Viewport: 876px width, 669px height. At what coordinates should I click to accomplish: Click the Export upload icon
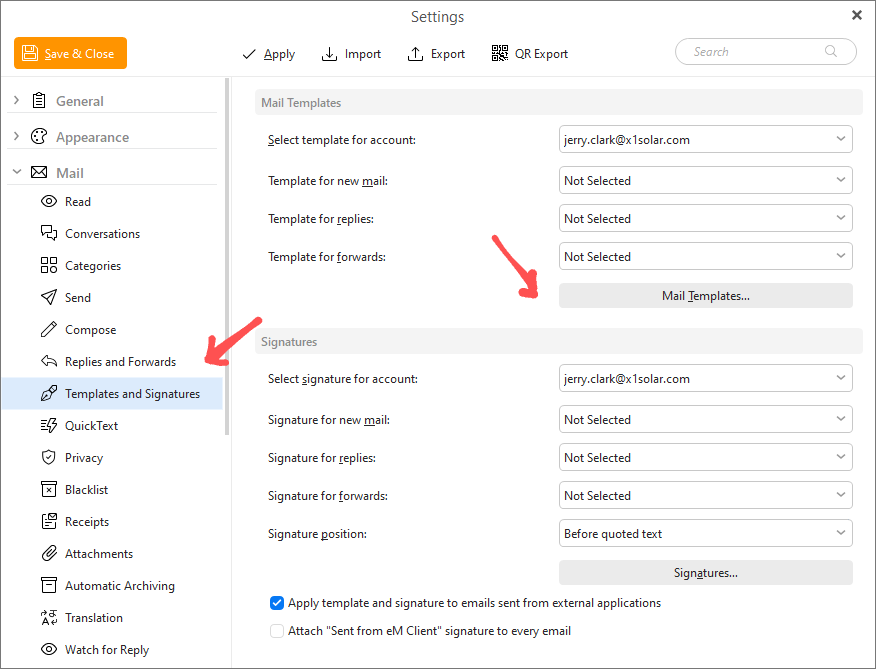(x=415, y=54)
